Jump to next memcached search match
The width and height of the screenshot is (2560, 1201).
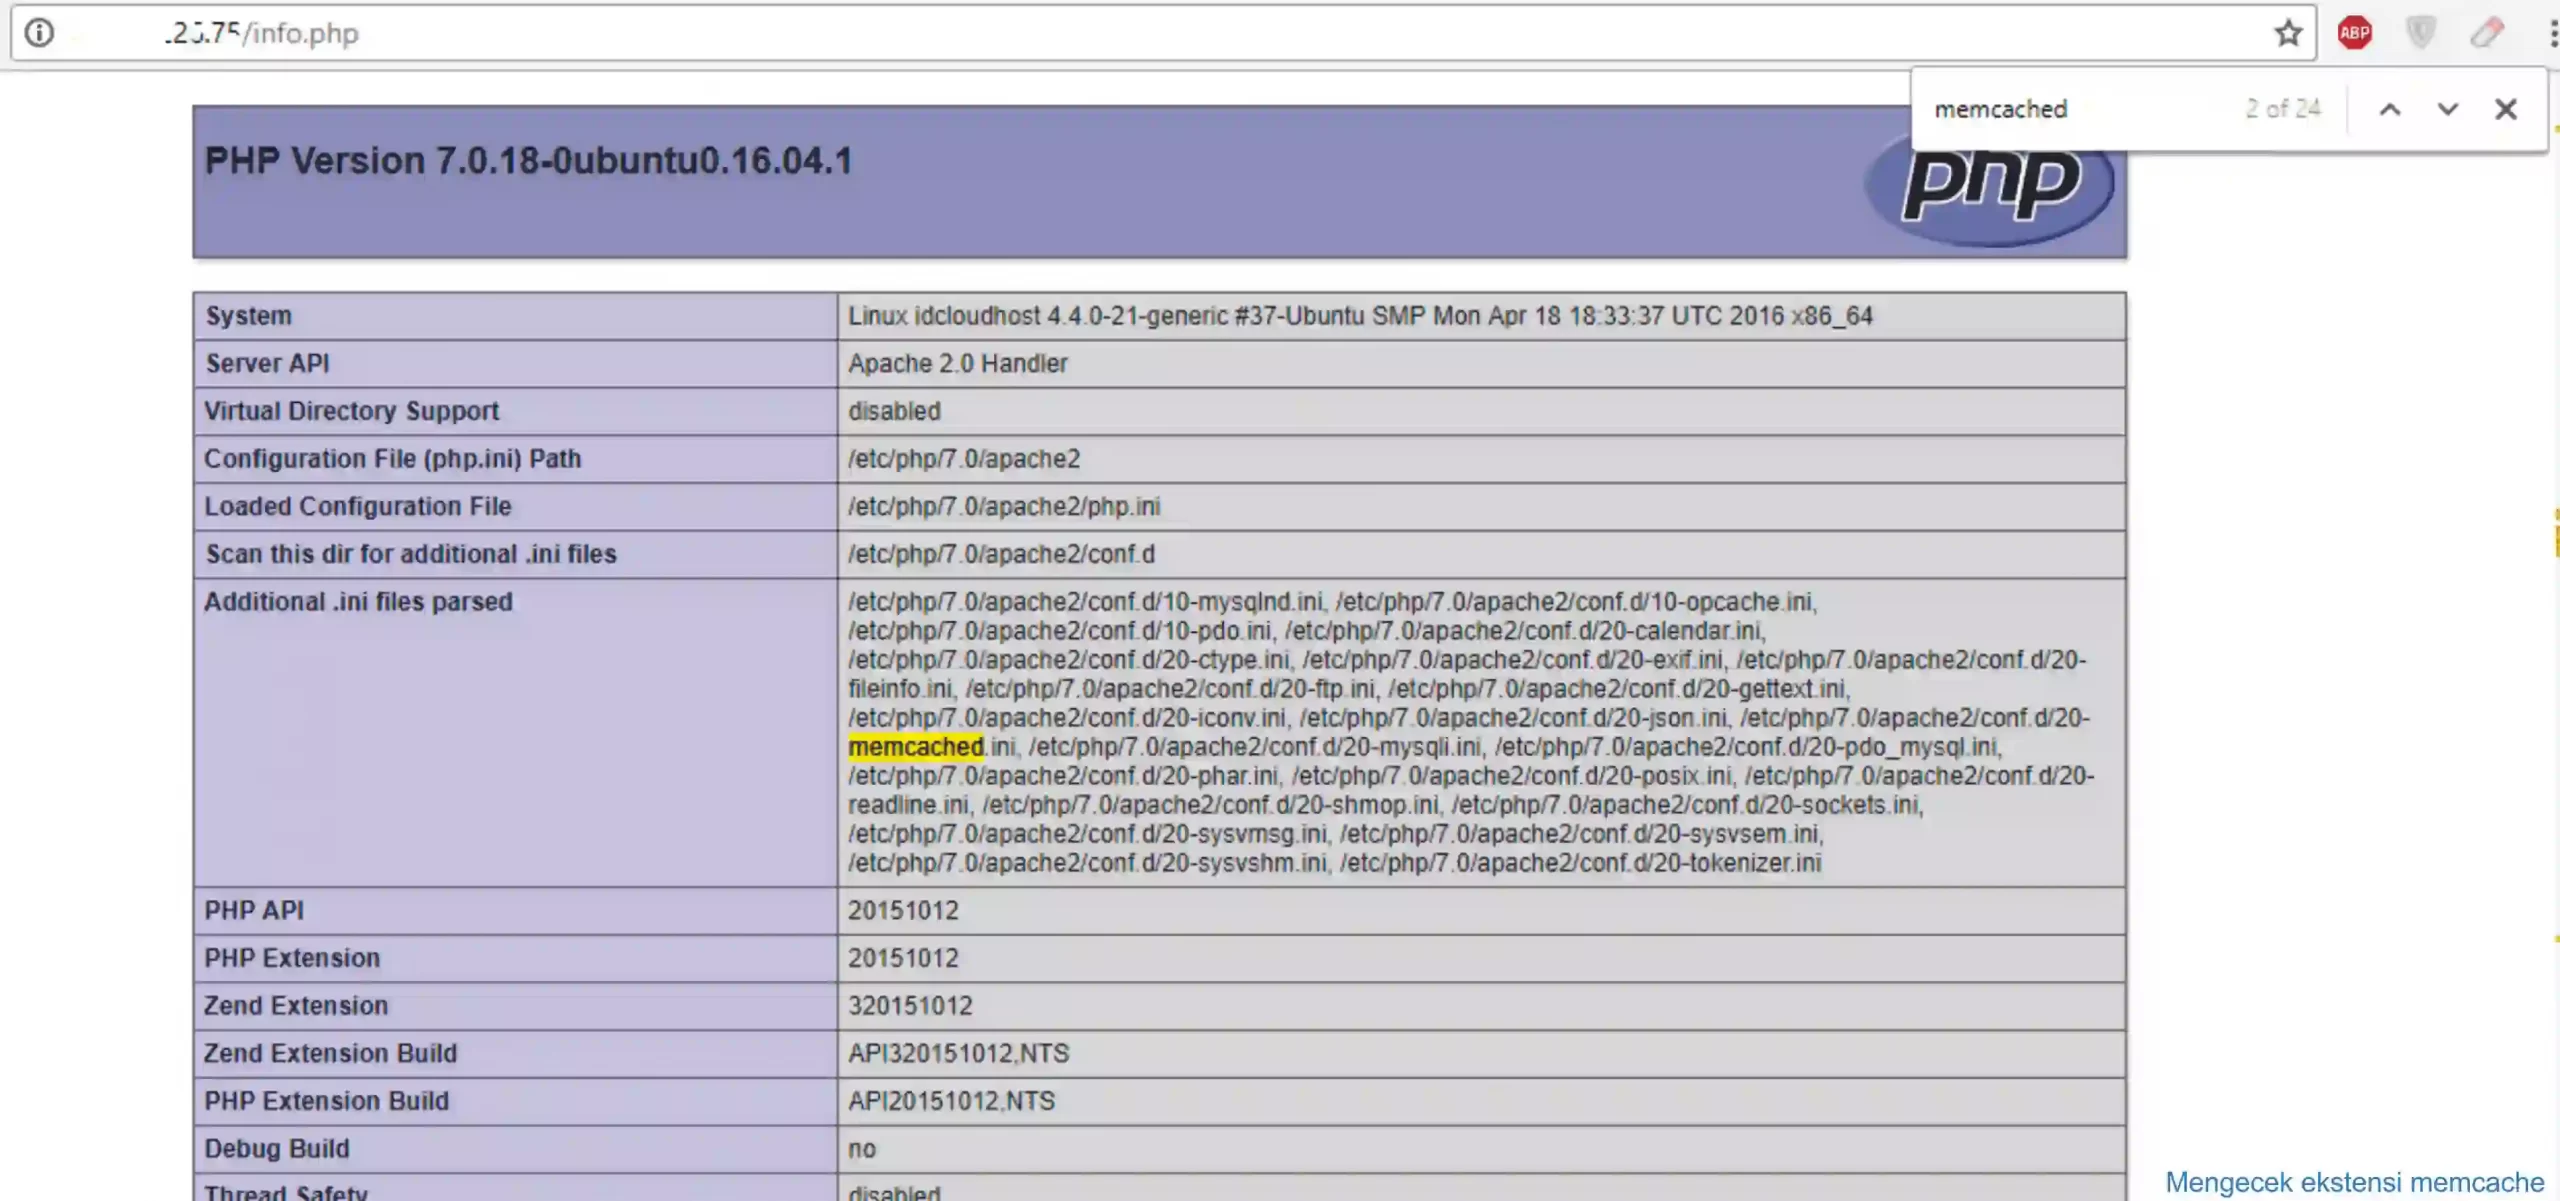pos(2447,109)
